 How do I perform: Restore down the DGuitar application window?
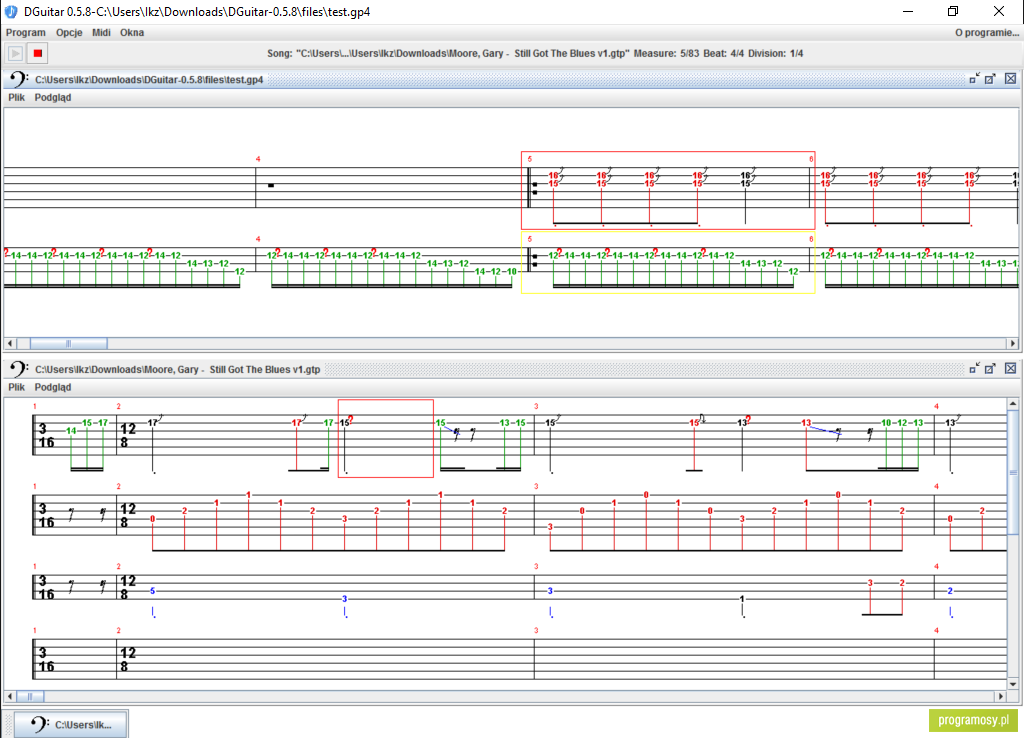[953, 12]
